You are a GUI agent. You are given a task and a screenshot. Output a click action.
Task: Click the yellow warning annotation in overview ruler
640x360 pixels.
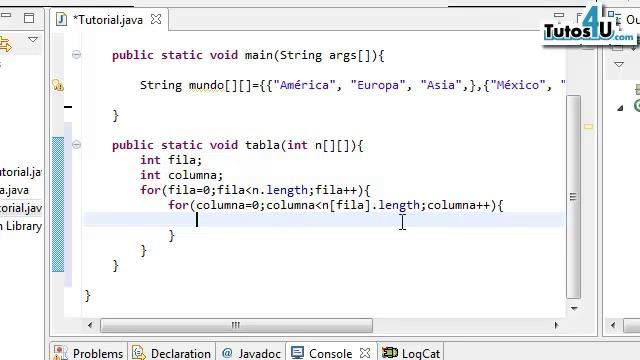coord(588,127)
